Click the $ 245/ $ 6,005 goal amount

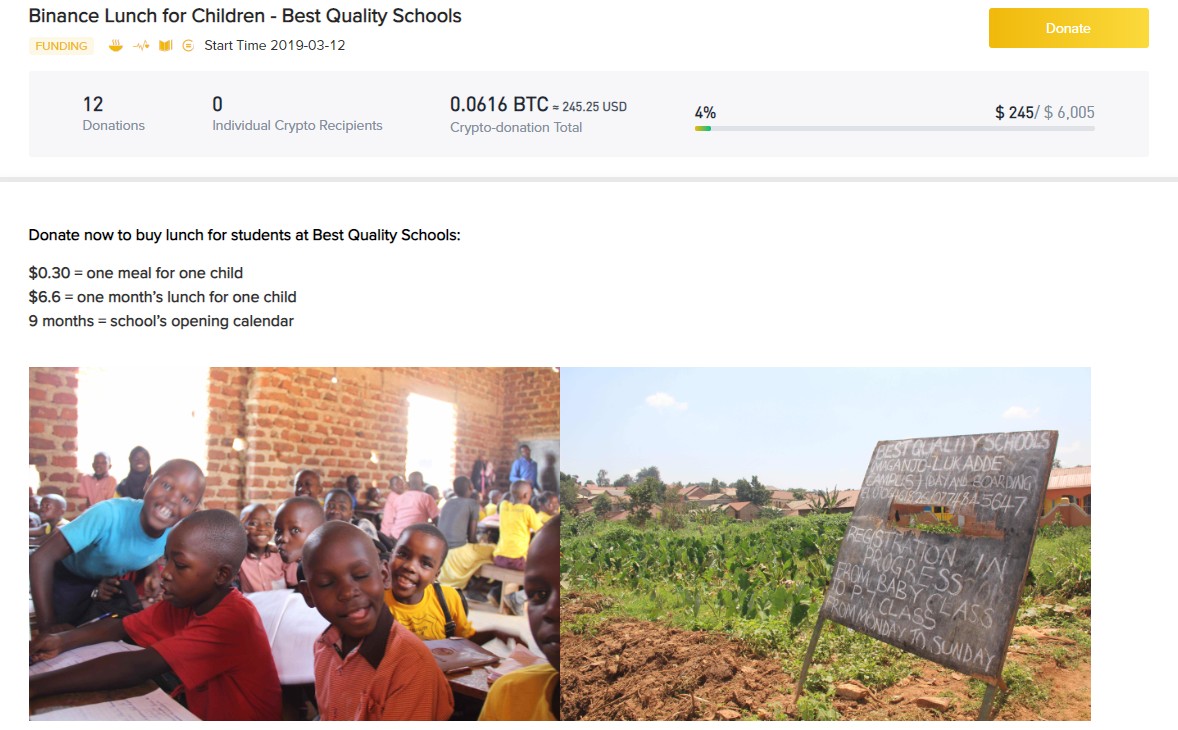pos(1044,113)
